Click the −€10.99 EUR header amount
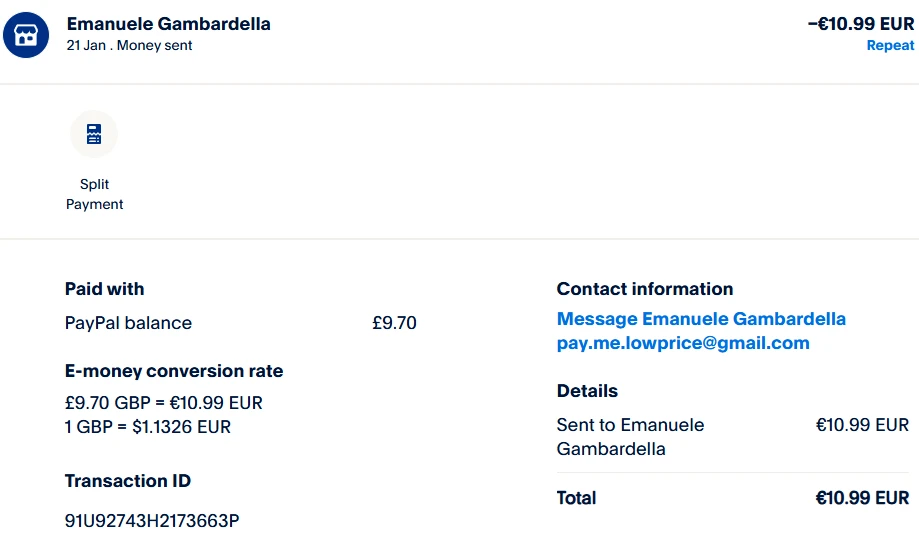The image size is (919, 559). [860, 23]
